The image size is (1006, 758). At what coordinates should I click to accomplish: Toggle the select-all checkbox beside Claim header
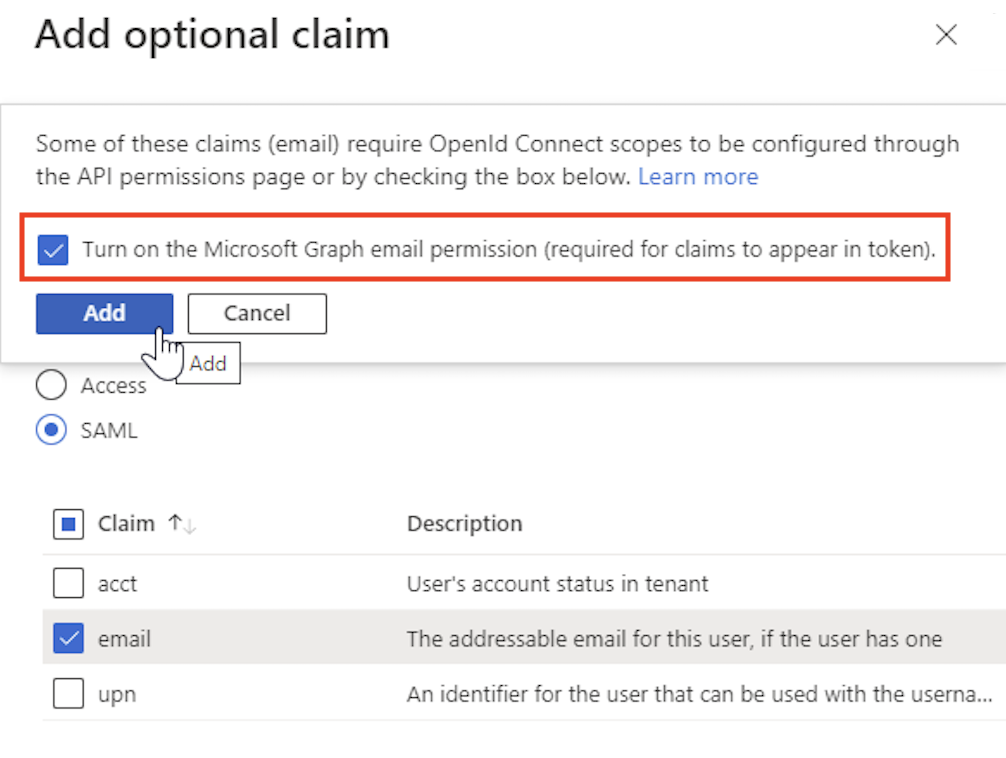click(68, 524)
